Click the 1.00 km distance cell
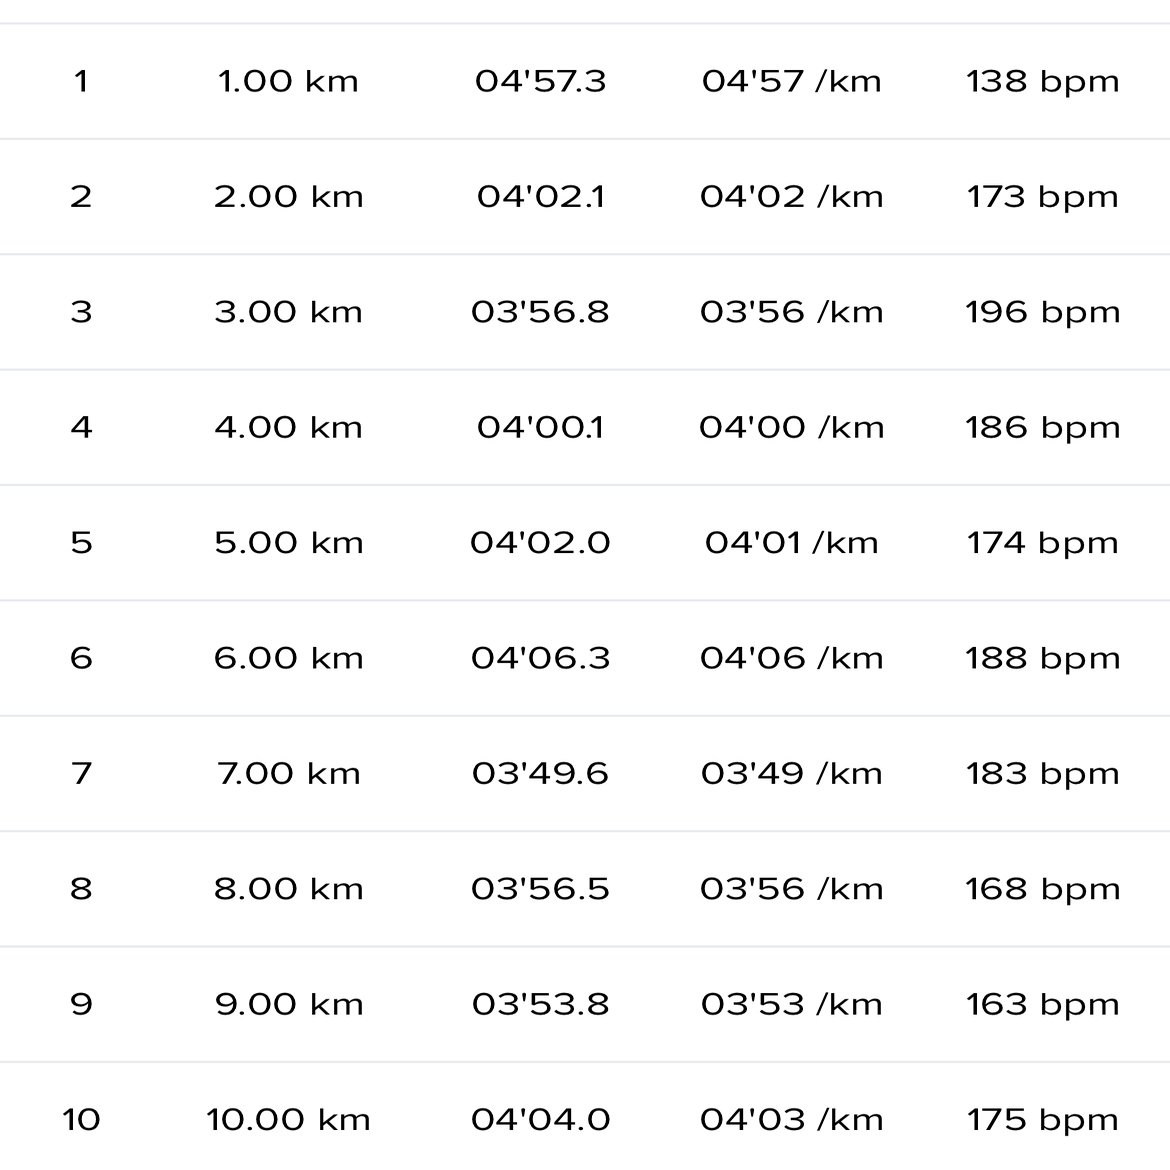The width and height of the screenshot is (1170, 1170). click(x=288, y=81)
